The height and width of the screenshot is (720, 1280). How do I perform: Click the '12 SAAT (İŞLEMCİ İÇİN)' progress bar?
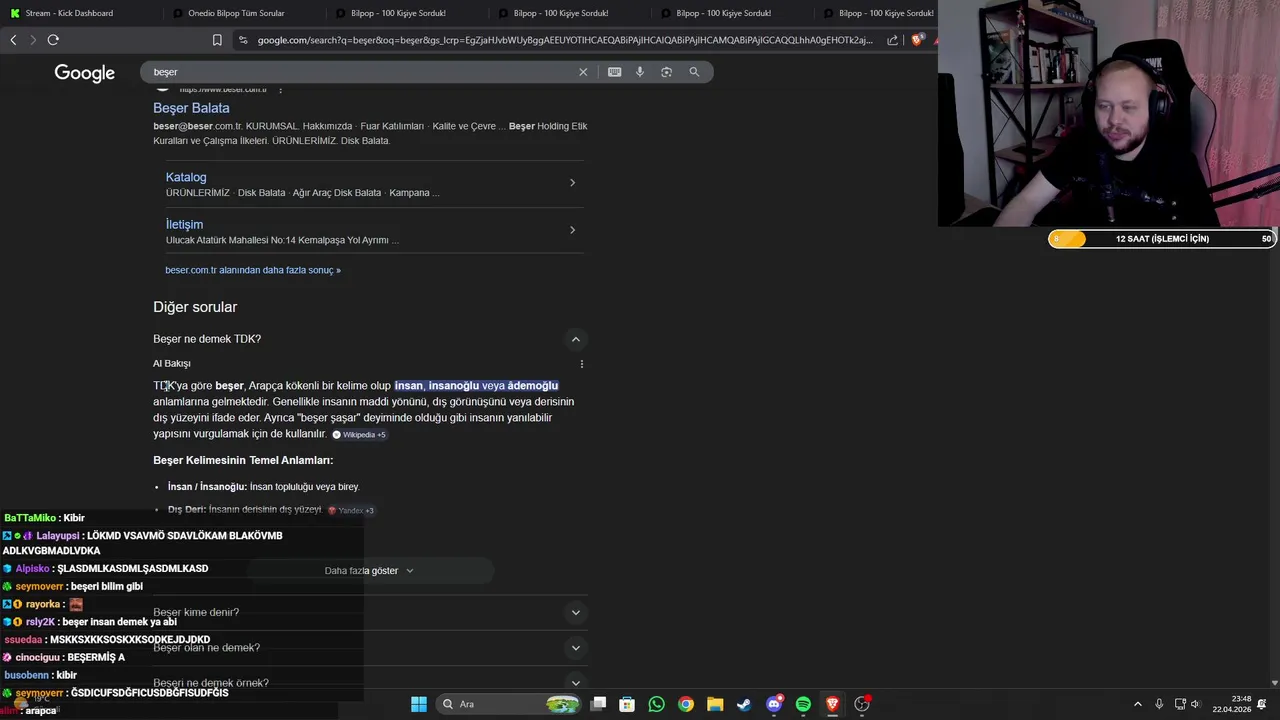click(x=1162, y=239)
